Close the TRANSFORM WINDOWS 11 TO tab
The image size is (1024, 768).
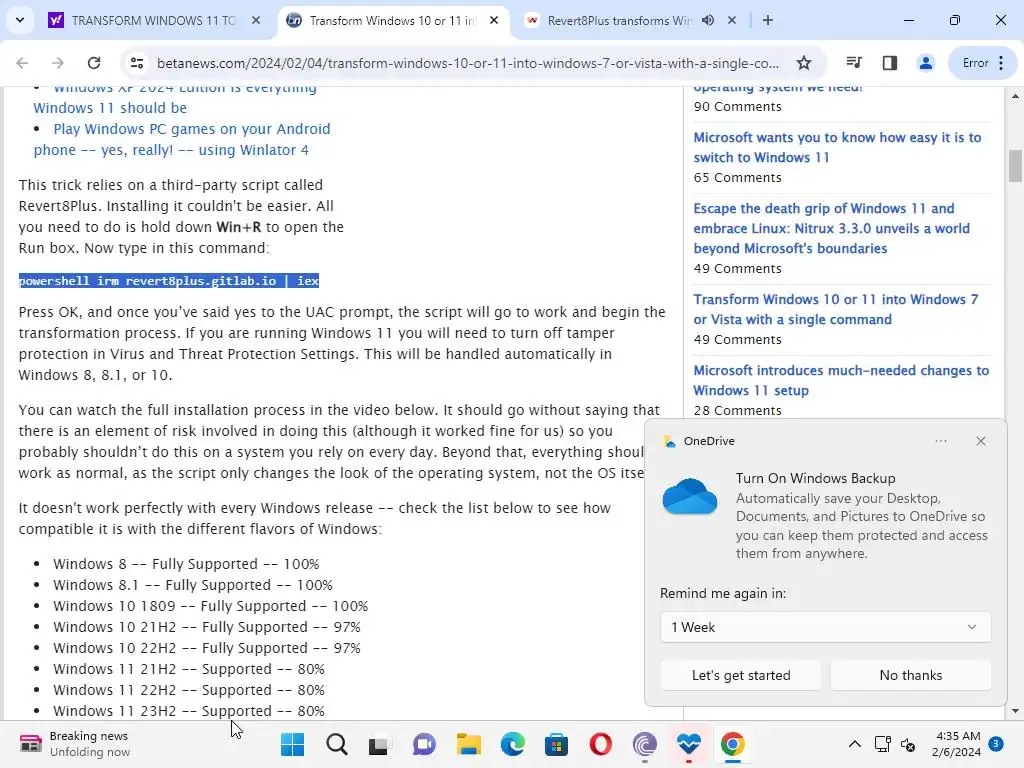[x=256, y=20]
